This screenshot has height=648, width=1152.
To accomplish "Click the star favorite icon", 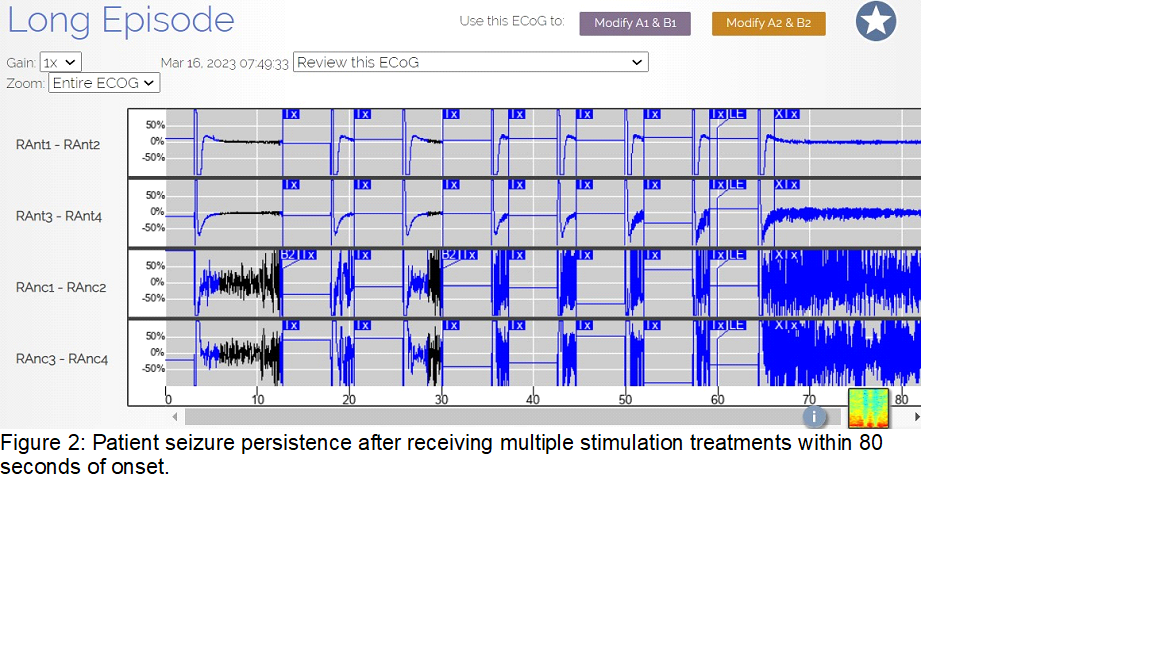I will (875, 22).
